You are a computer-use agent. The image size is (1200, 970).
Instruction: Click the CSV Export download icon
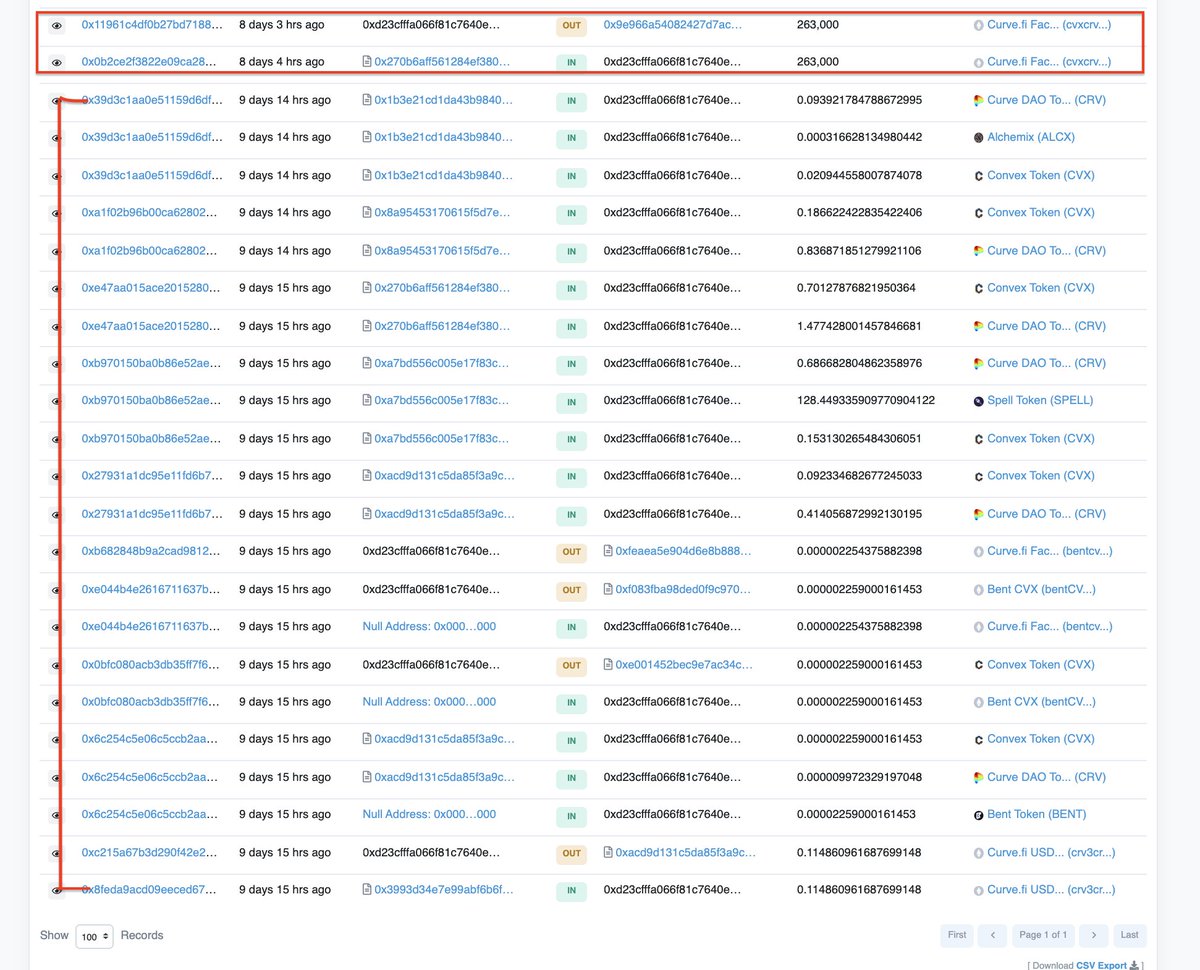[x=1134, y=966]
